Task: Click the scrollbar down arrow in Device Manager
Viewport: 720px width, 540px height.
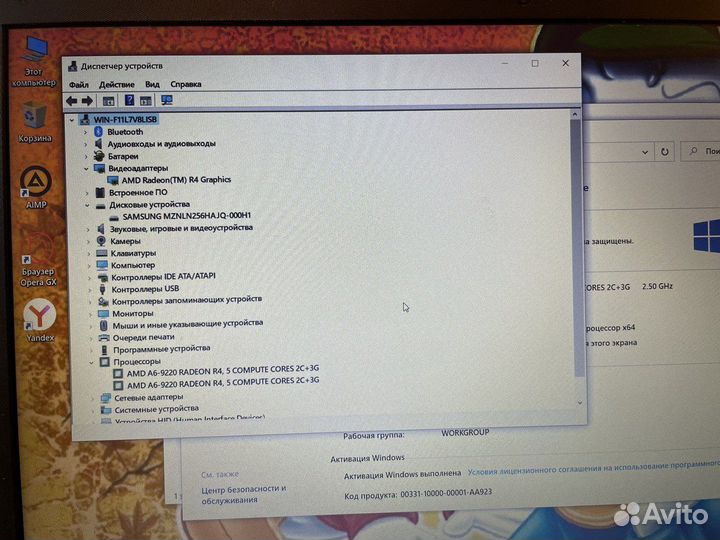Action: [x=579, y=403]
